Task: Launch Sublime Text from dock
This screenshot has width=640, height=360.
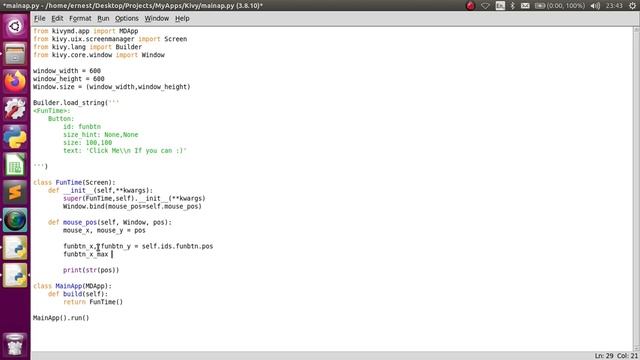Action: coord(15,192)
